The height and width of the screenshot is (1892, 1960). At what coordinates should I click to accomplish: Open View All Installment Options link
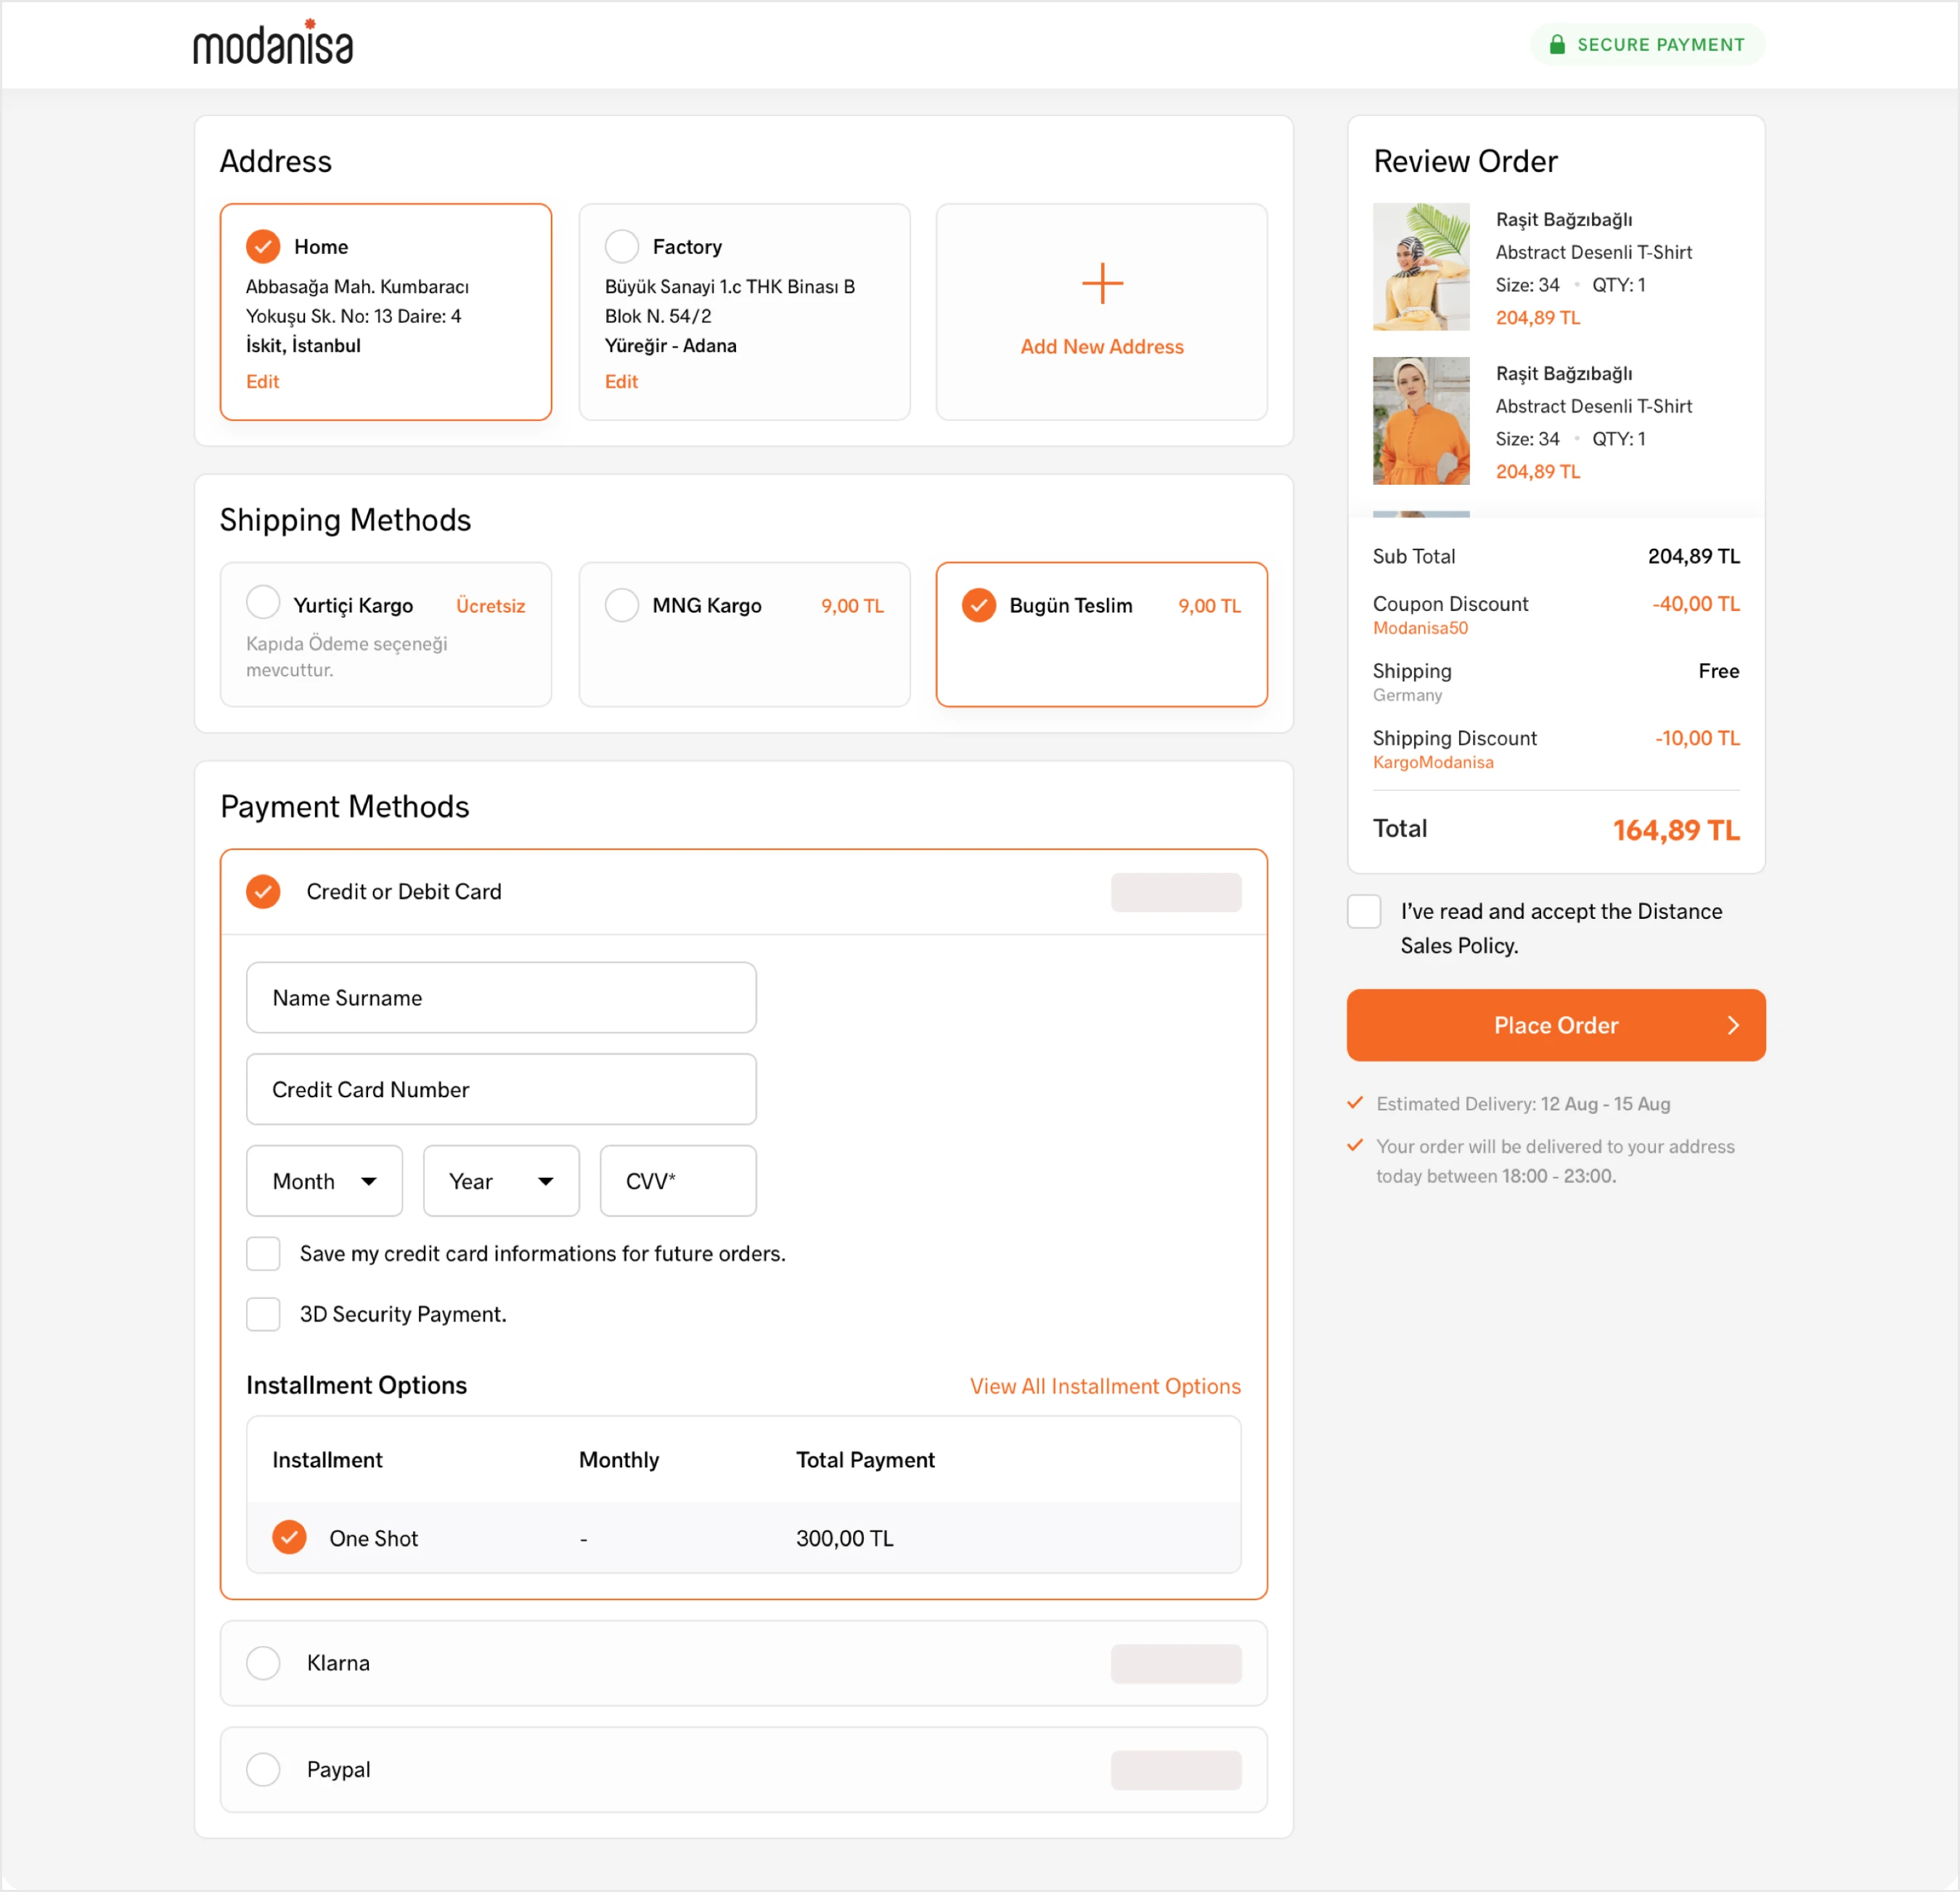click(1105, 1386)
